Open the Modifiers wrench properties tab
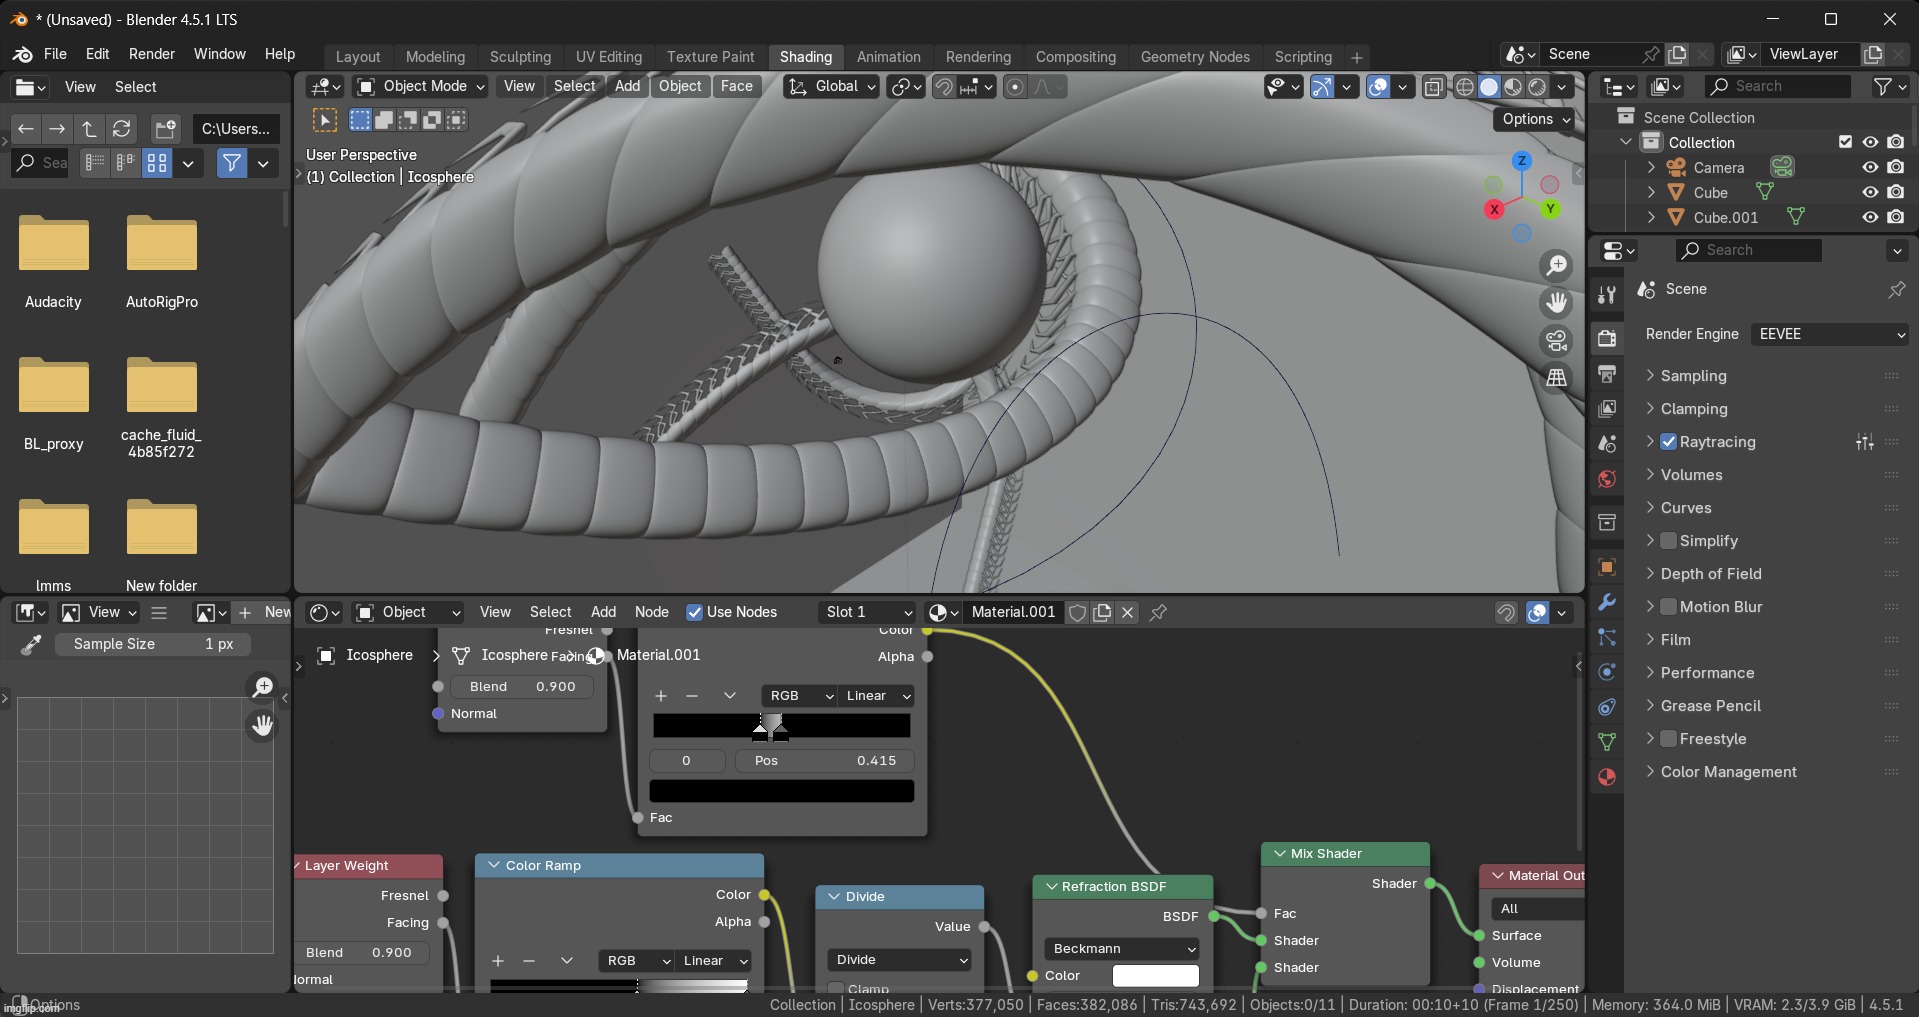Image resolution: width=1919 pixels, height=1017 pixels. [1607, 602]
